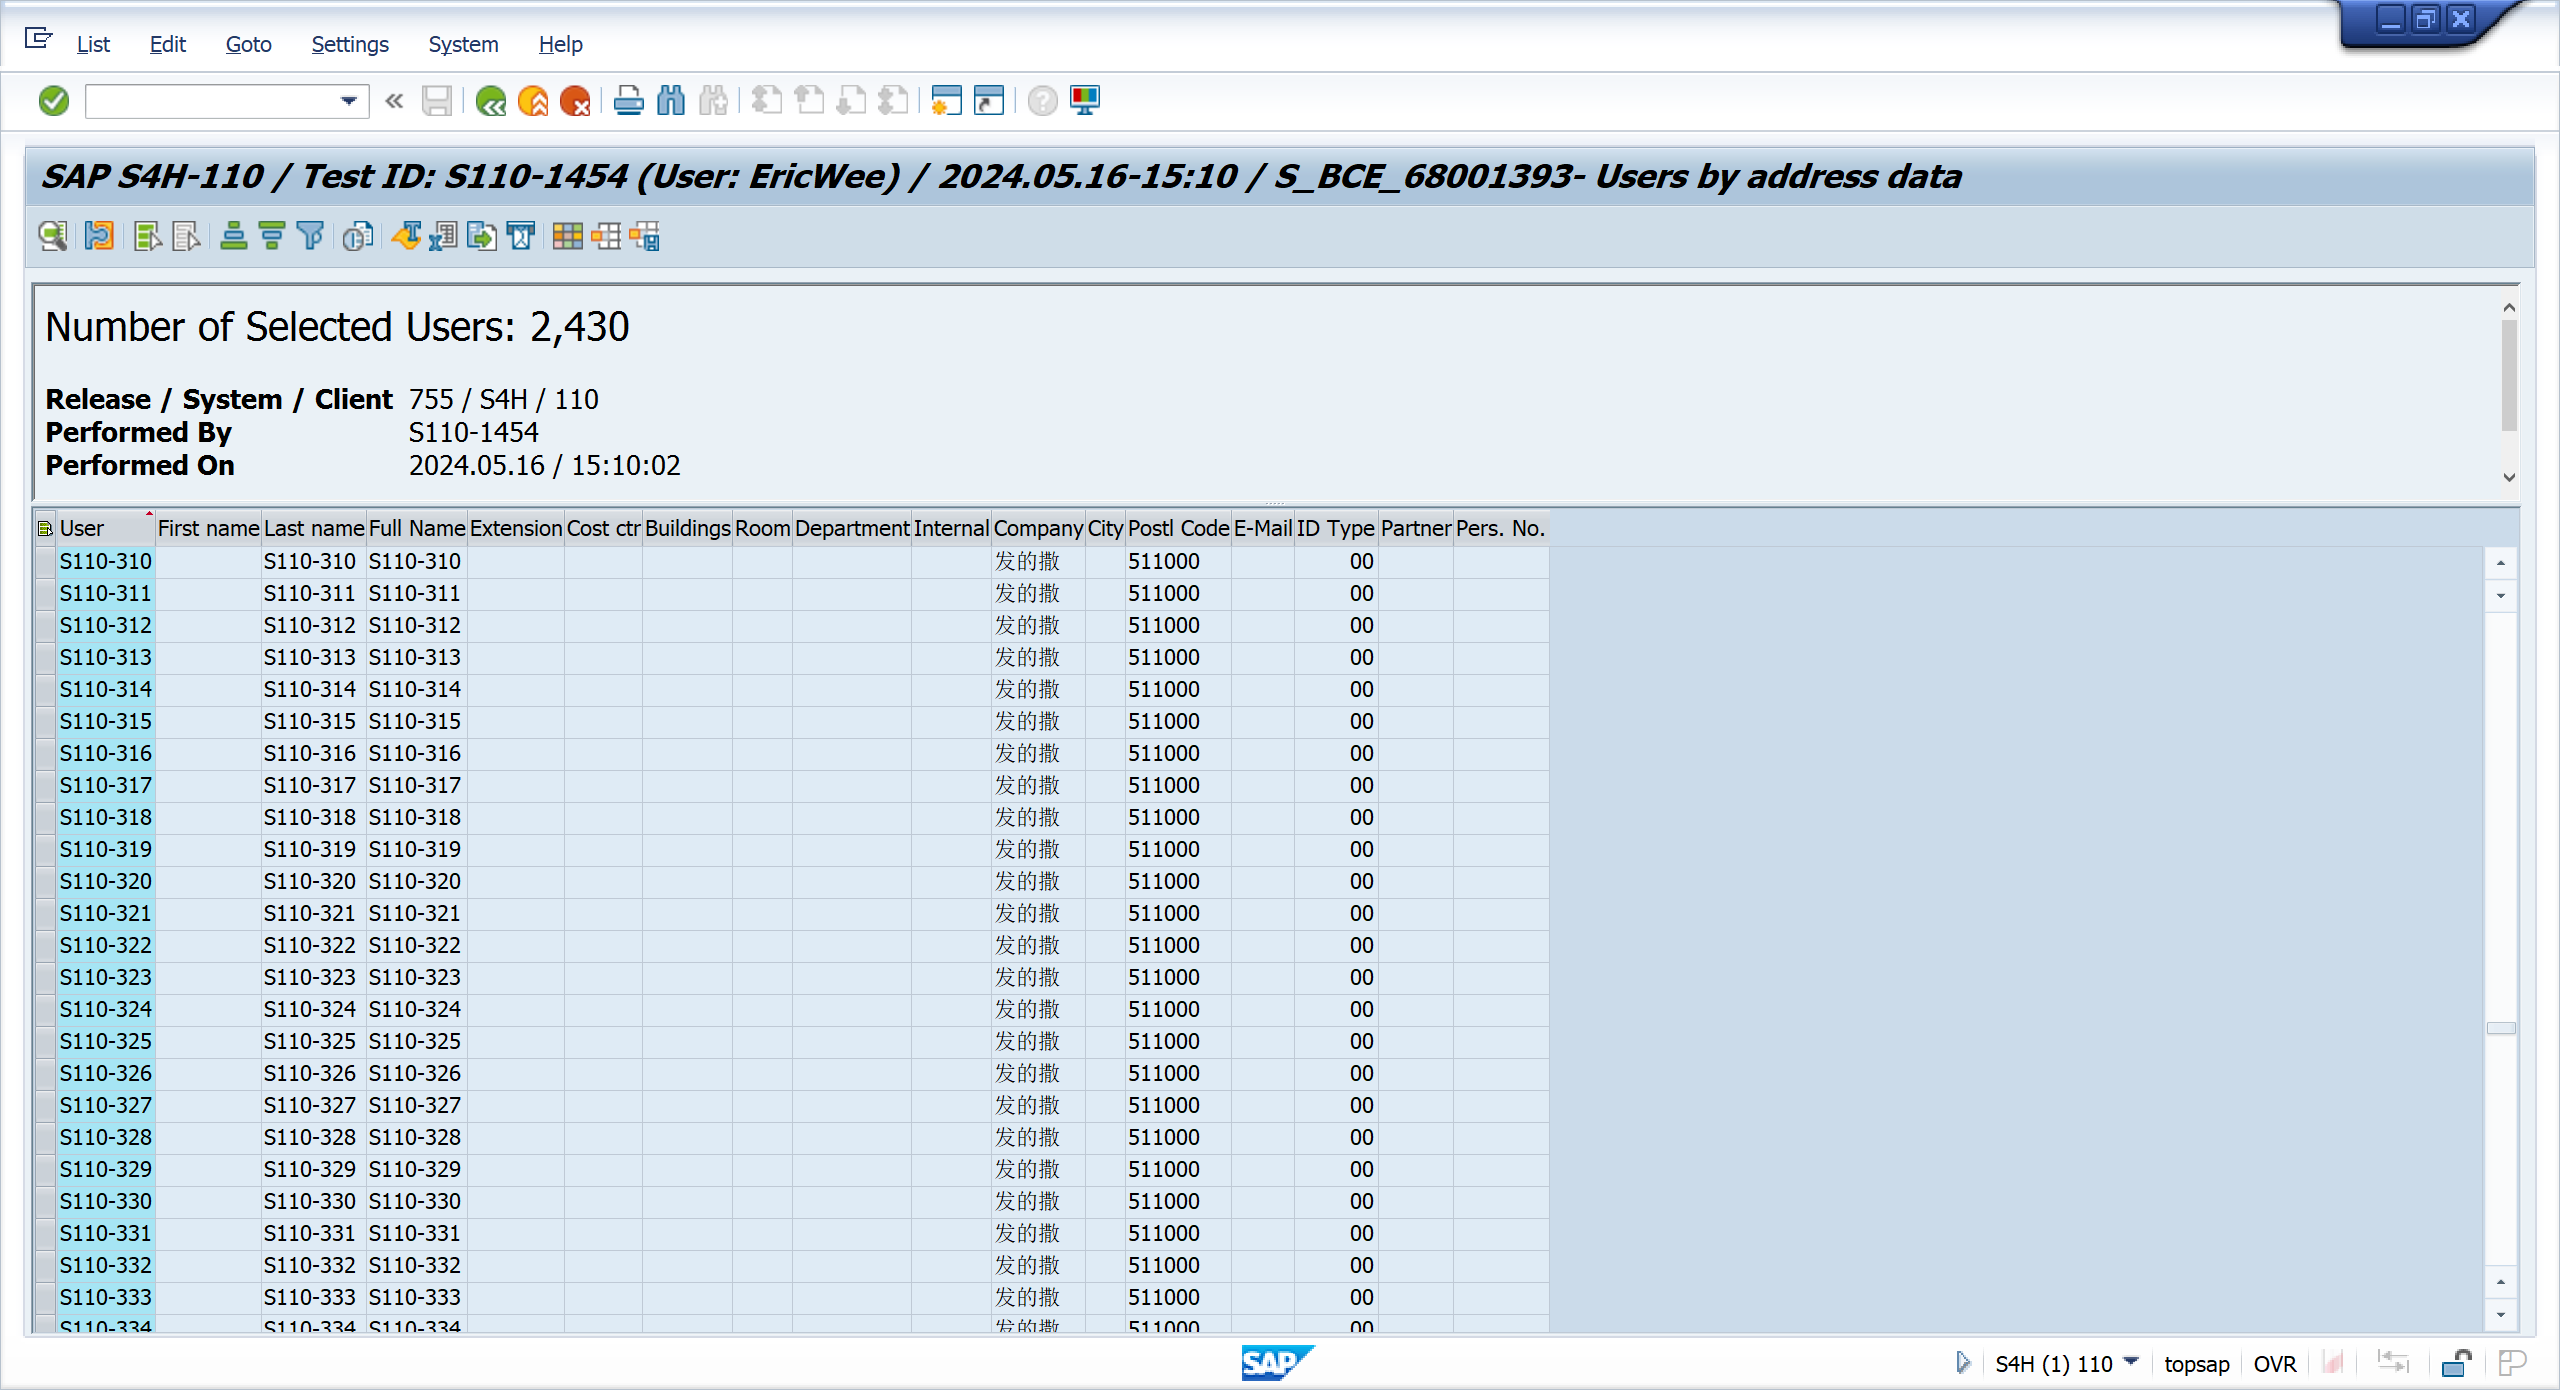Image resolution: width=2560 pixels, height=1390 pixels.
Task: Click the Sort ascending icon
Action: pos(233,237)
